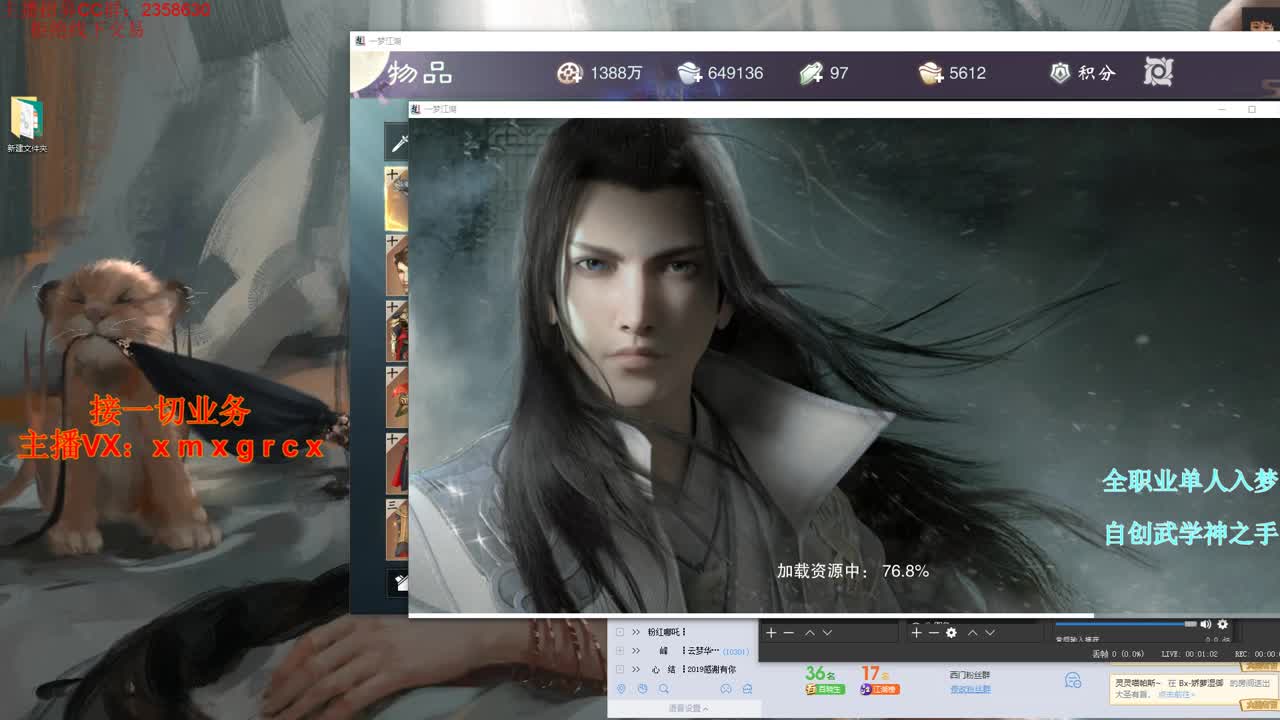This screenshot has height=720, width=1280.
Task: Add a source with the left plus icon
Action: point(771,633)
